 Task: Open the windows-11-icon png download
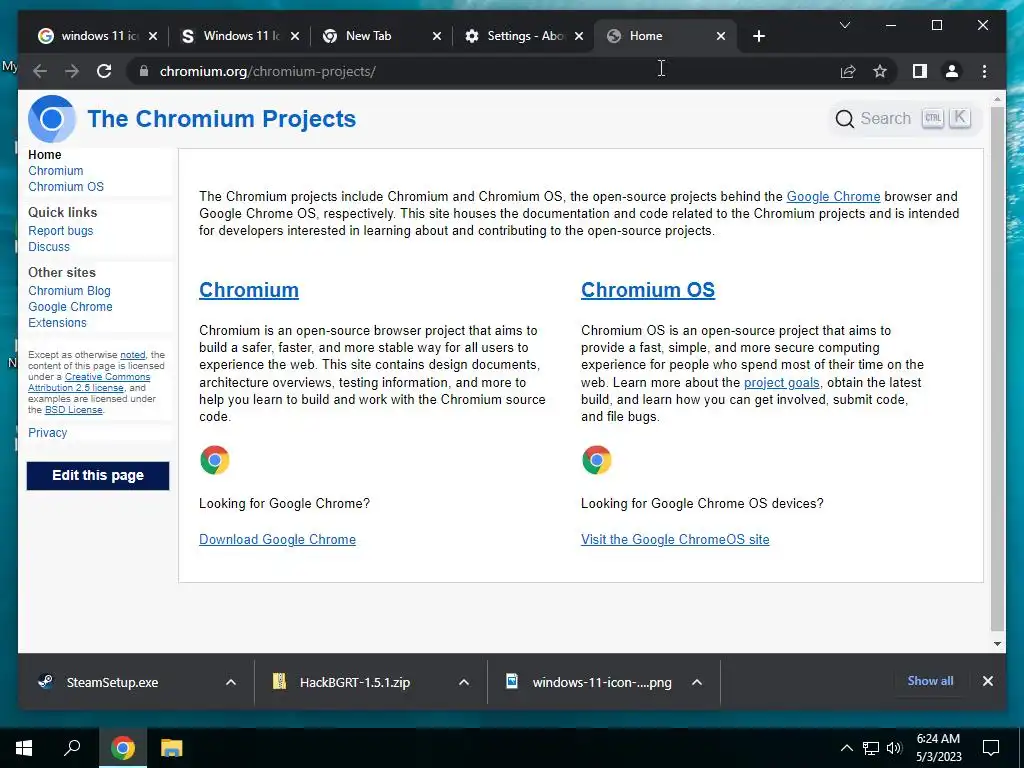[x=601, y=682]
